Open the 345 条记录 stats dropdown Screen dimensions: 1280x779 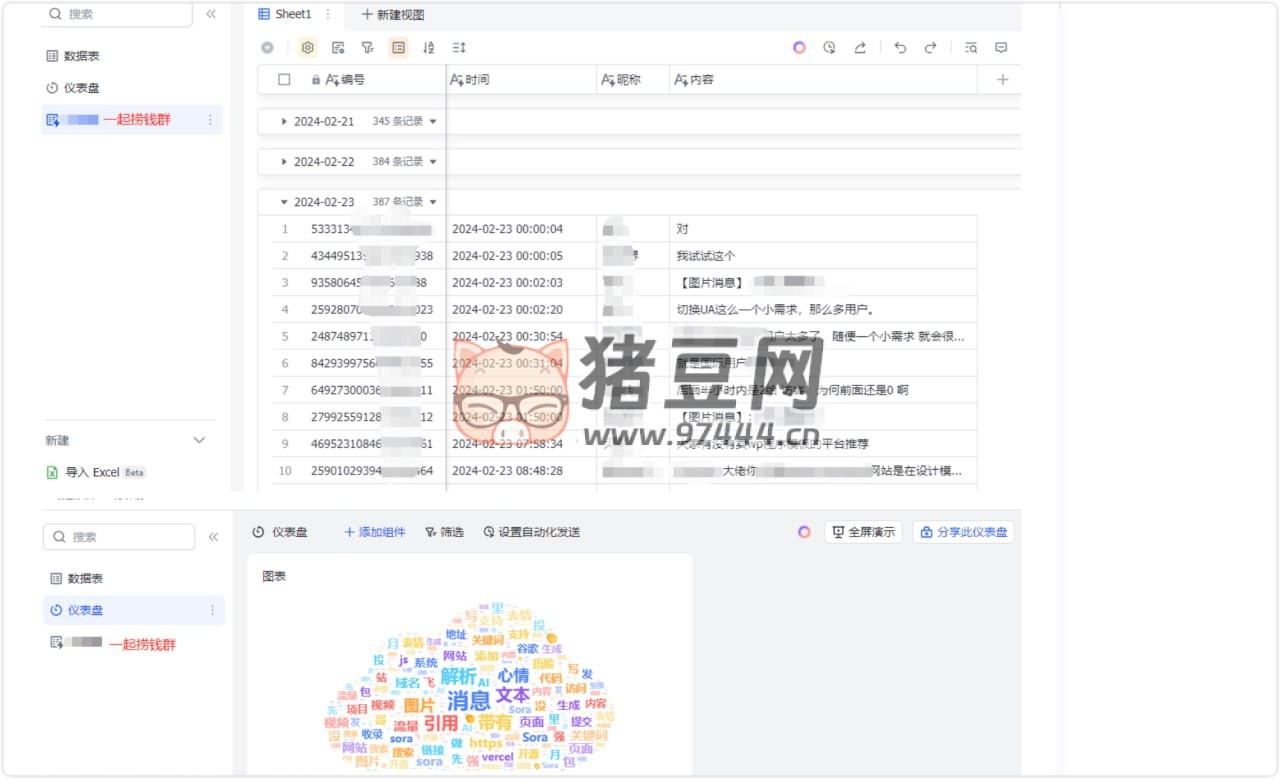[433, 121]
